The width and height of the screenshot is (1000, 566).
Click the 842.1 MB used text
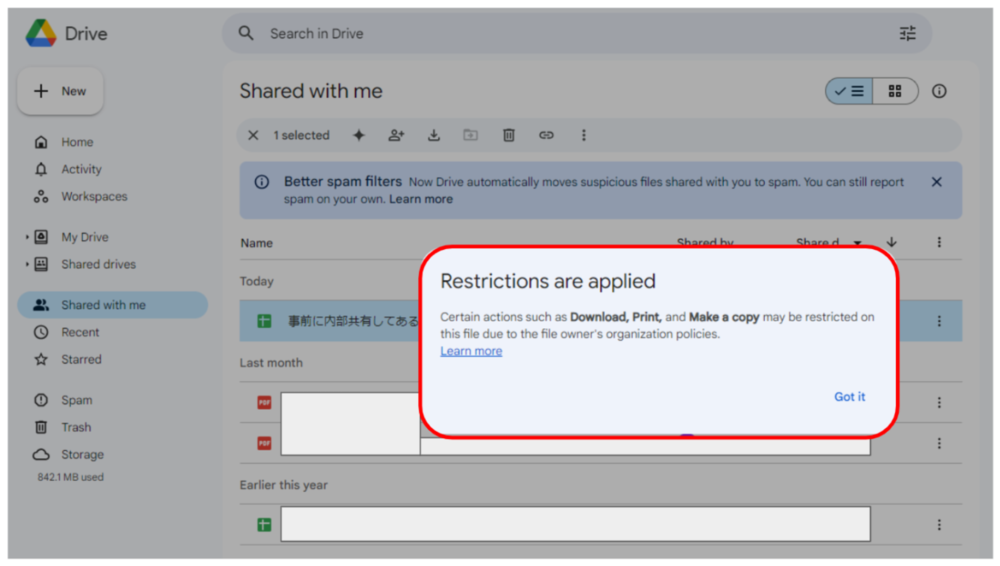(70, 477)
